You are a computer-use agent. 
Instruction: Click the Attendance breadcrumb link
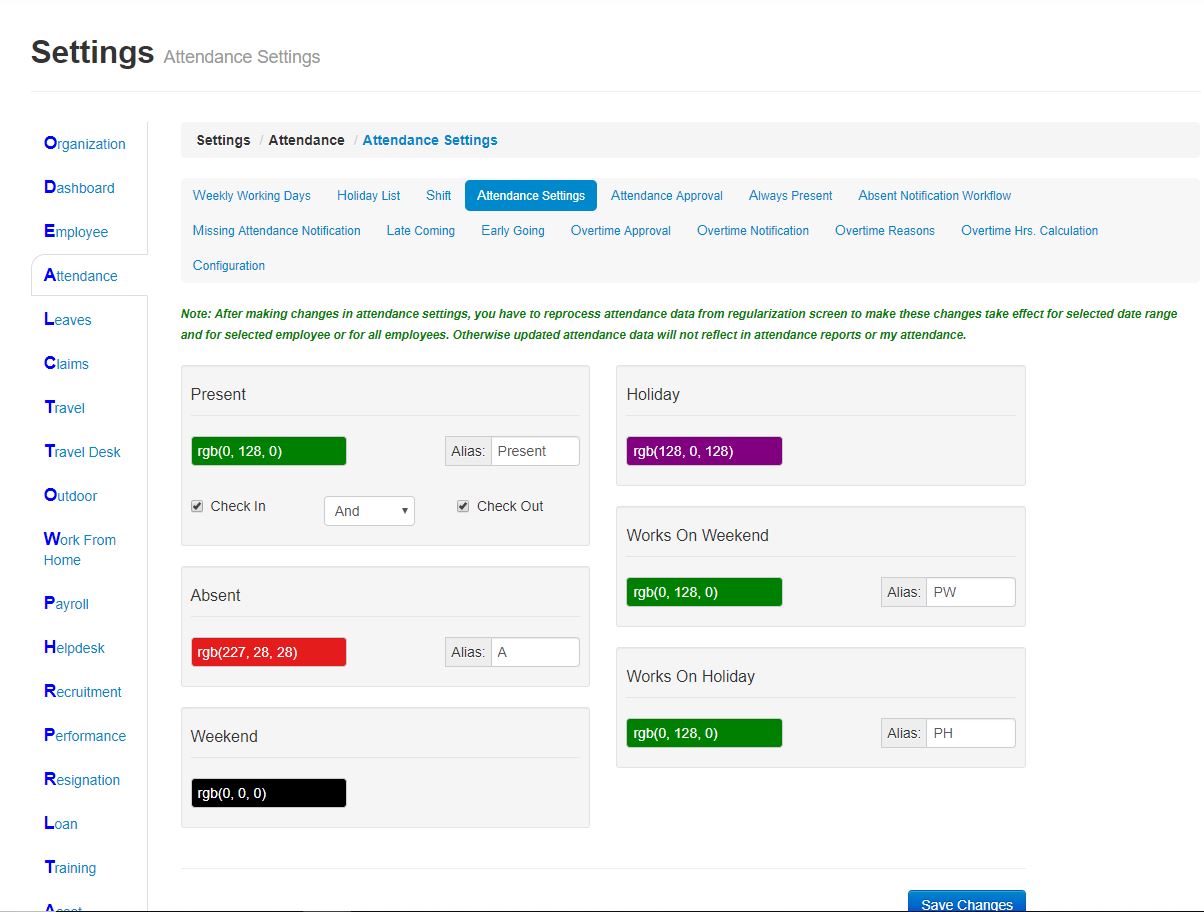coord(306,140)
